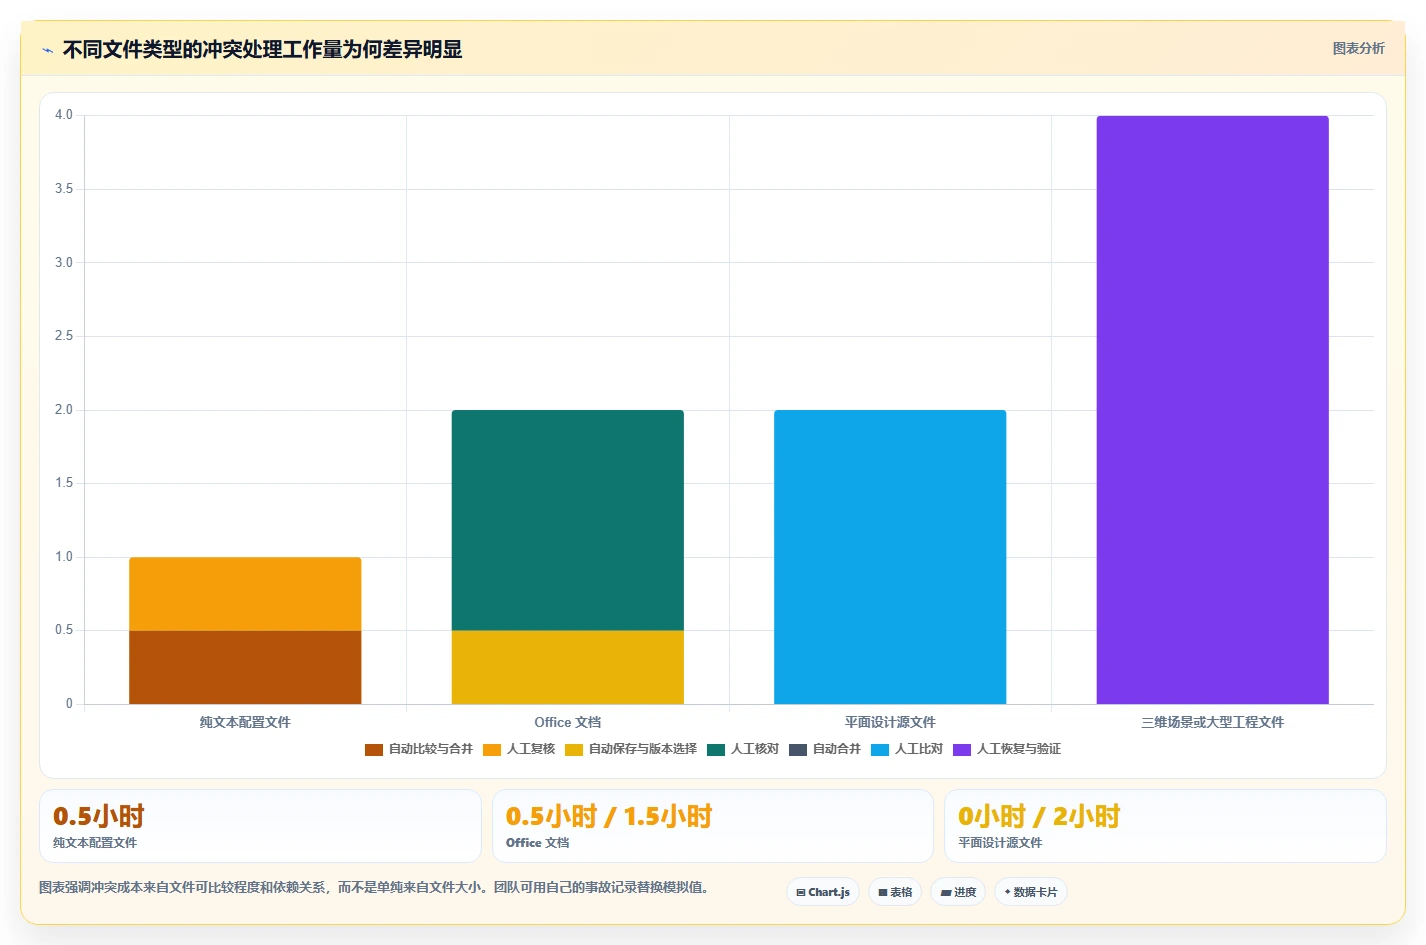Click the blue 人工比对 legend swatch
This screenshot has width=1426, height=945.
tap(880, 750)
